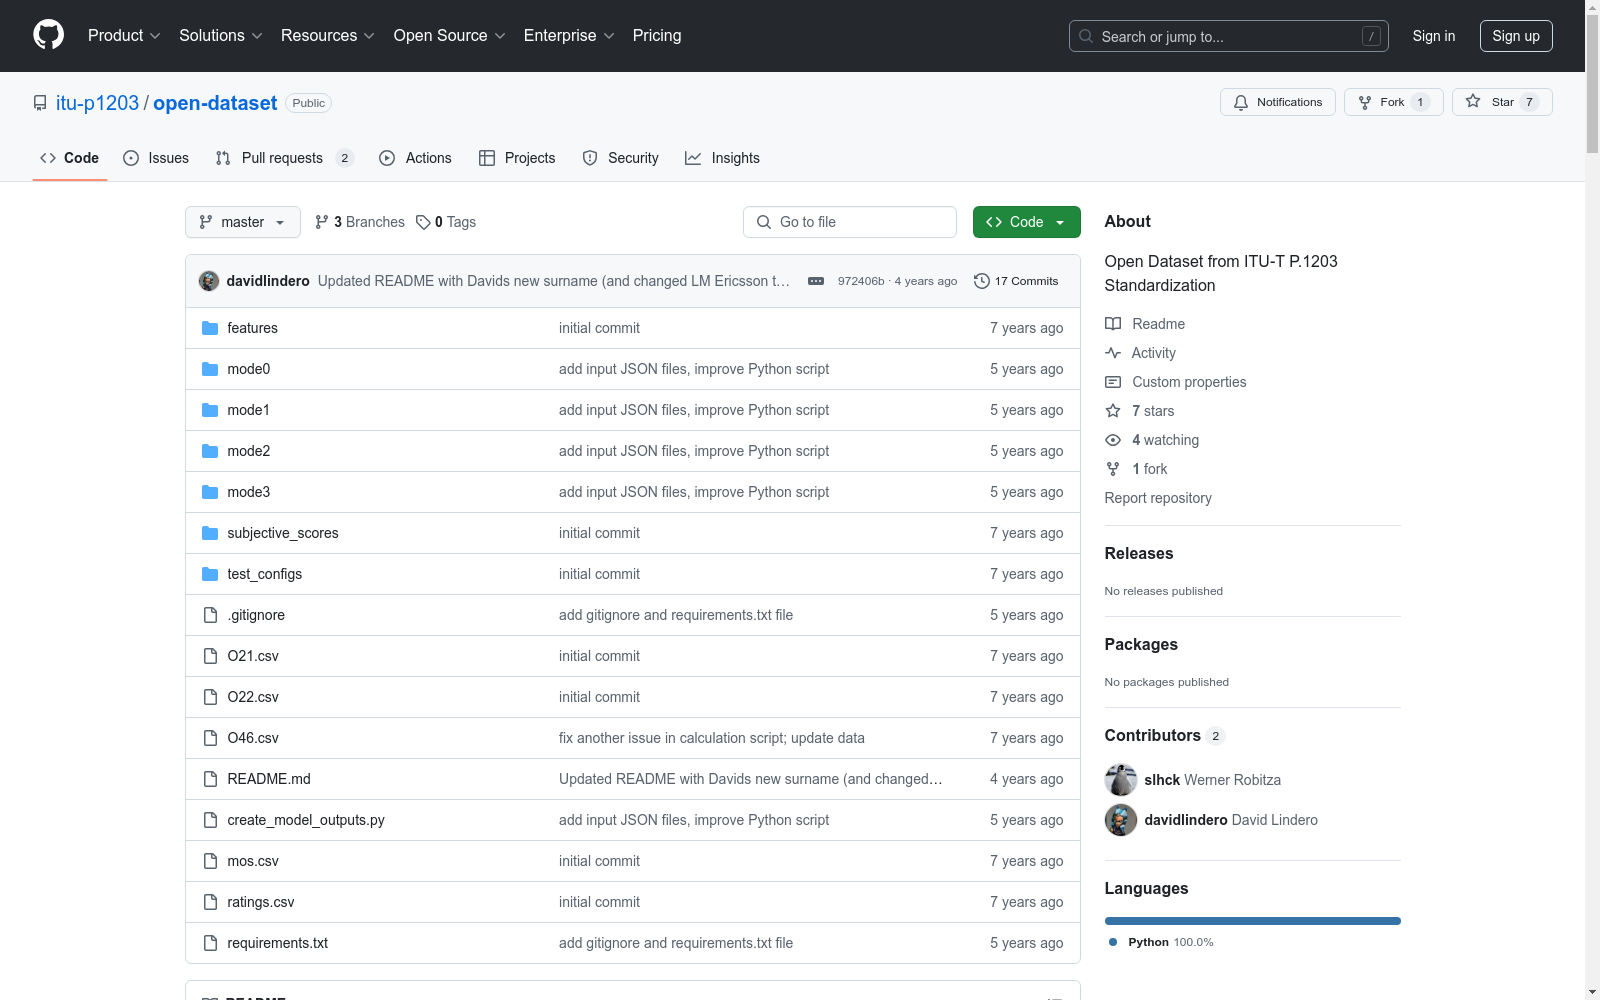
Task: Open the itu-p1203 owner link
Action: (x=97, y=103)
